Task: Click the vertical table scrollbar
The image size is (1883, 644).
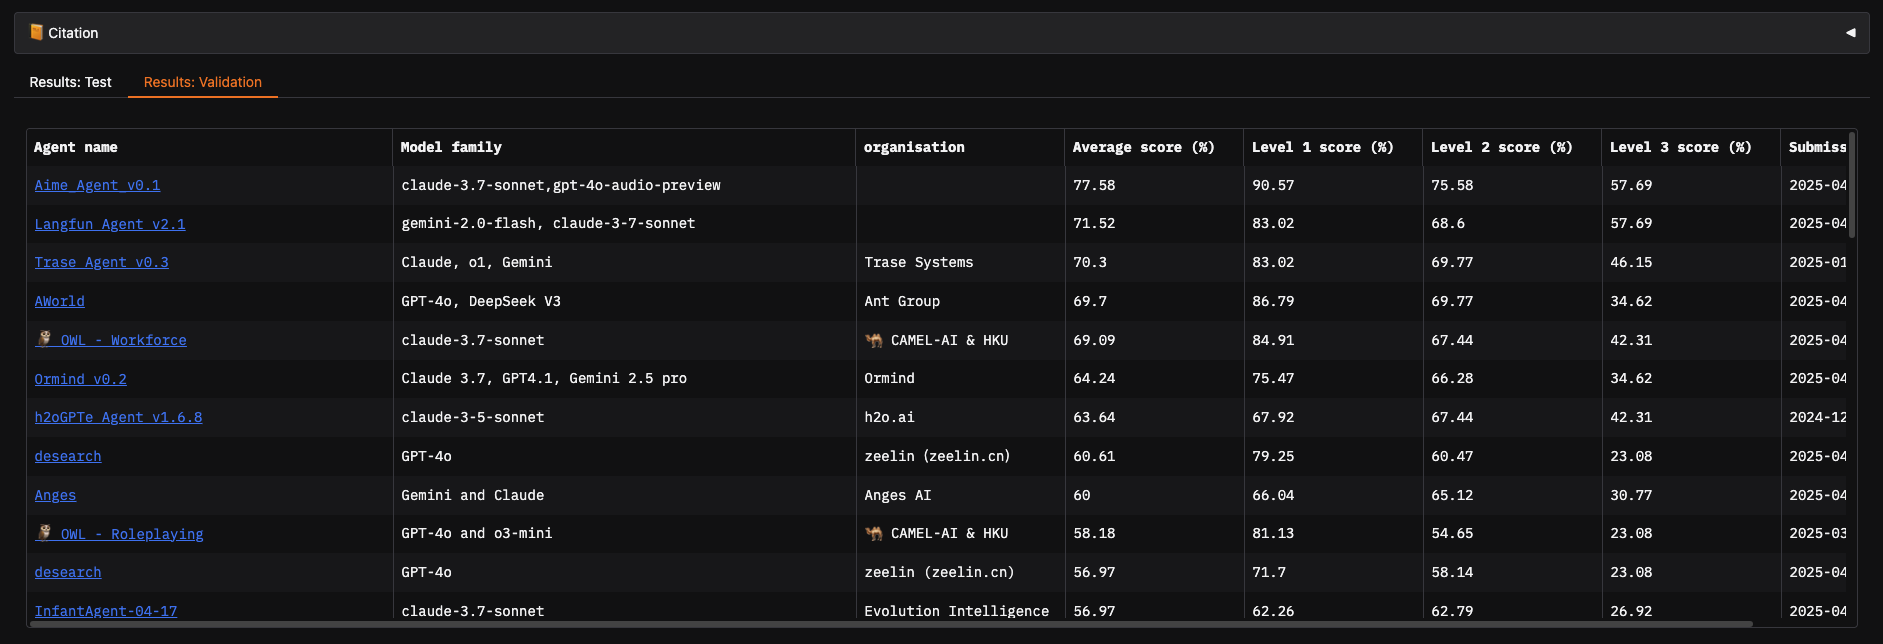Action: pos(1852,185)
